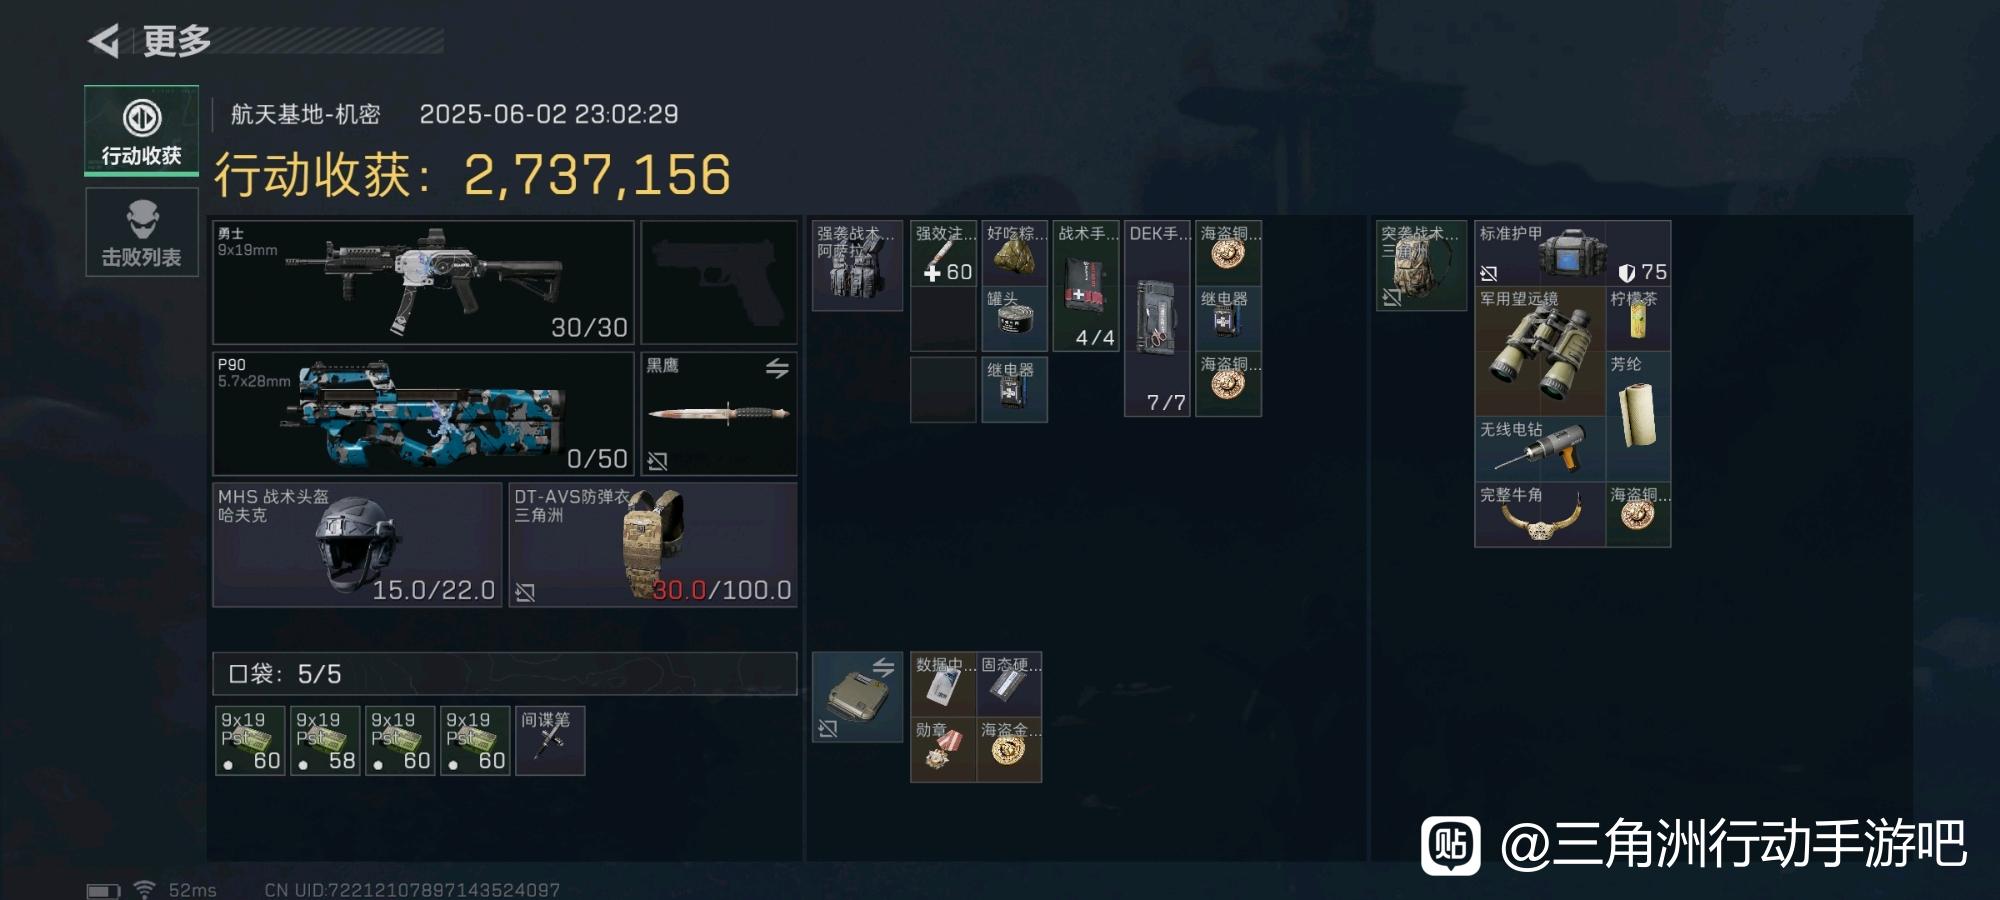Select the P90 weapon slot

coord(423,413)
